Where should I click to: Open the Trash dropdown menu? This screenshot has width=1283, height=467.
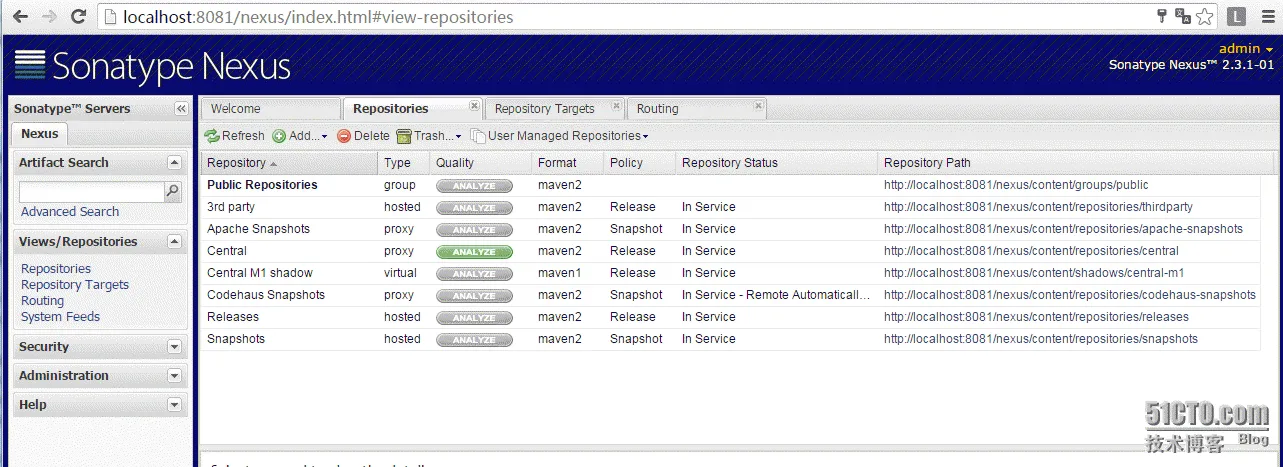click(x=429, y=136)
